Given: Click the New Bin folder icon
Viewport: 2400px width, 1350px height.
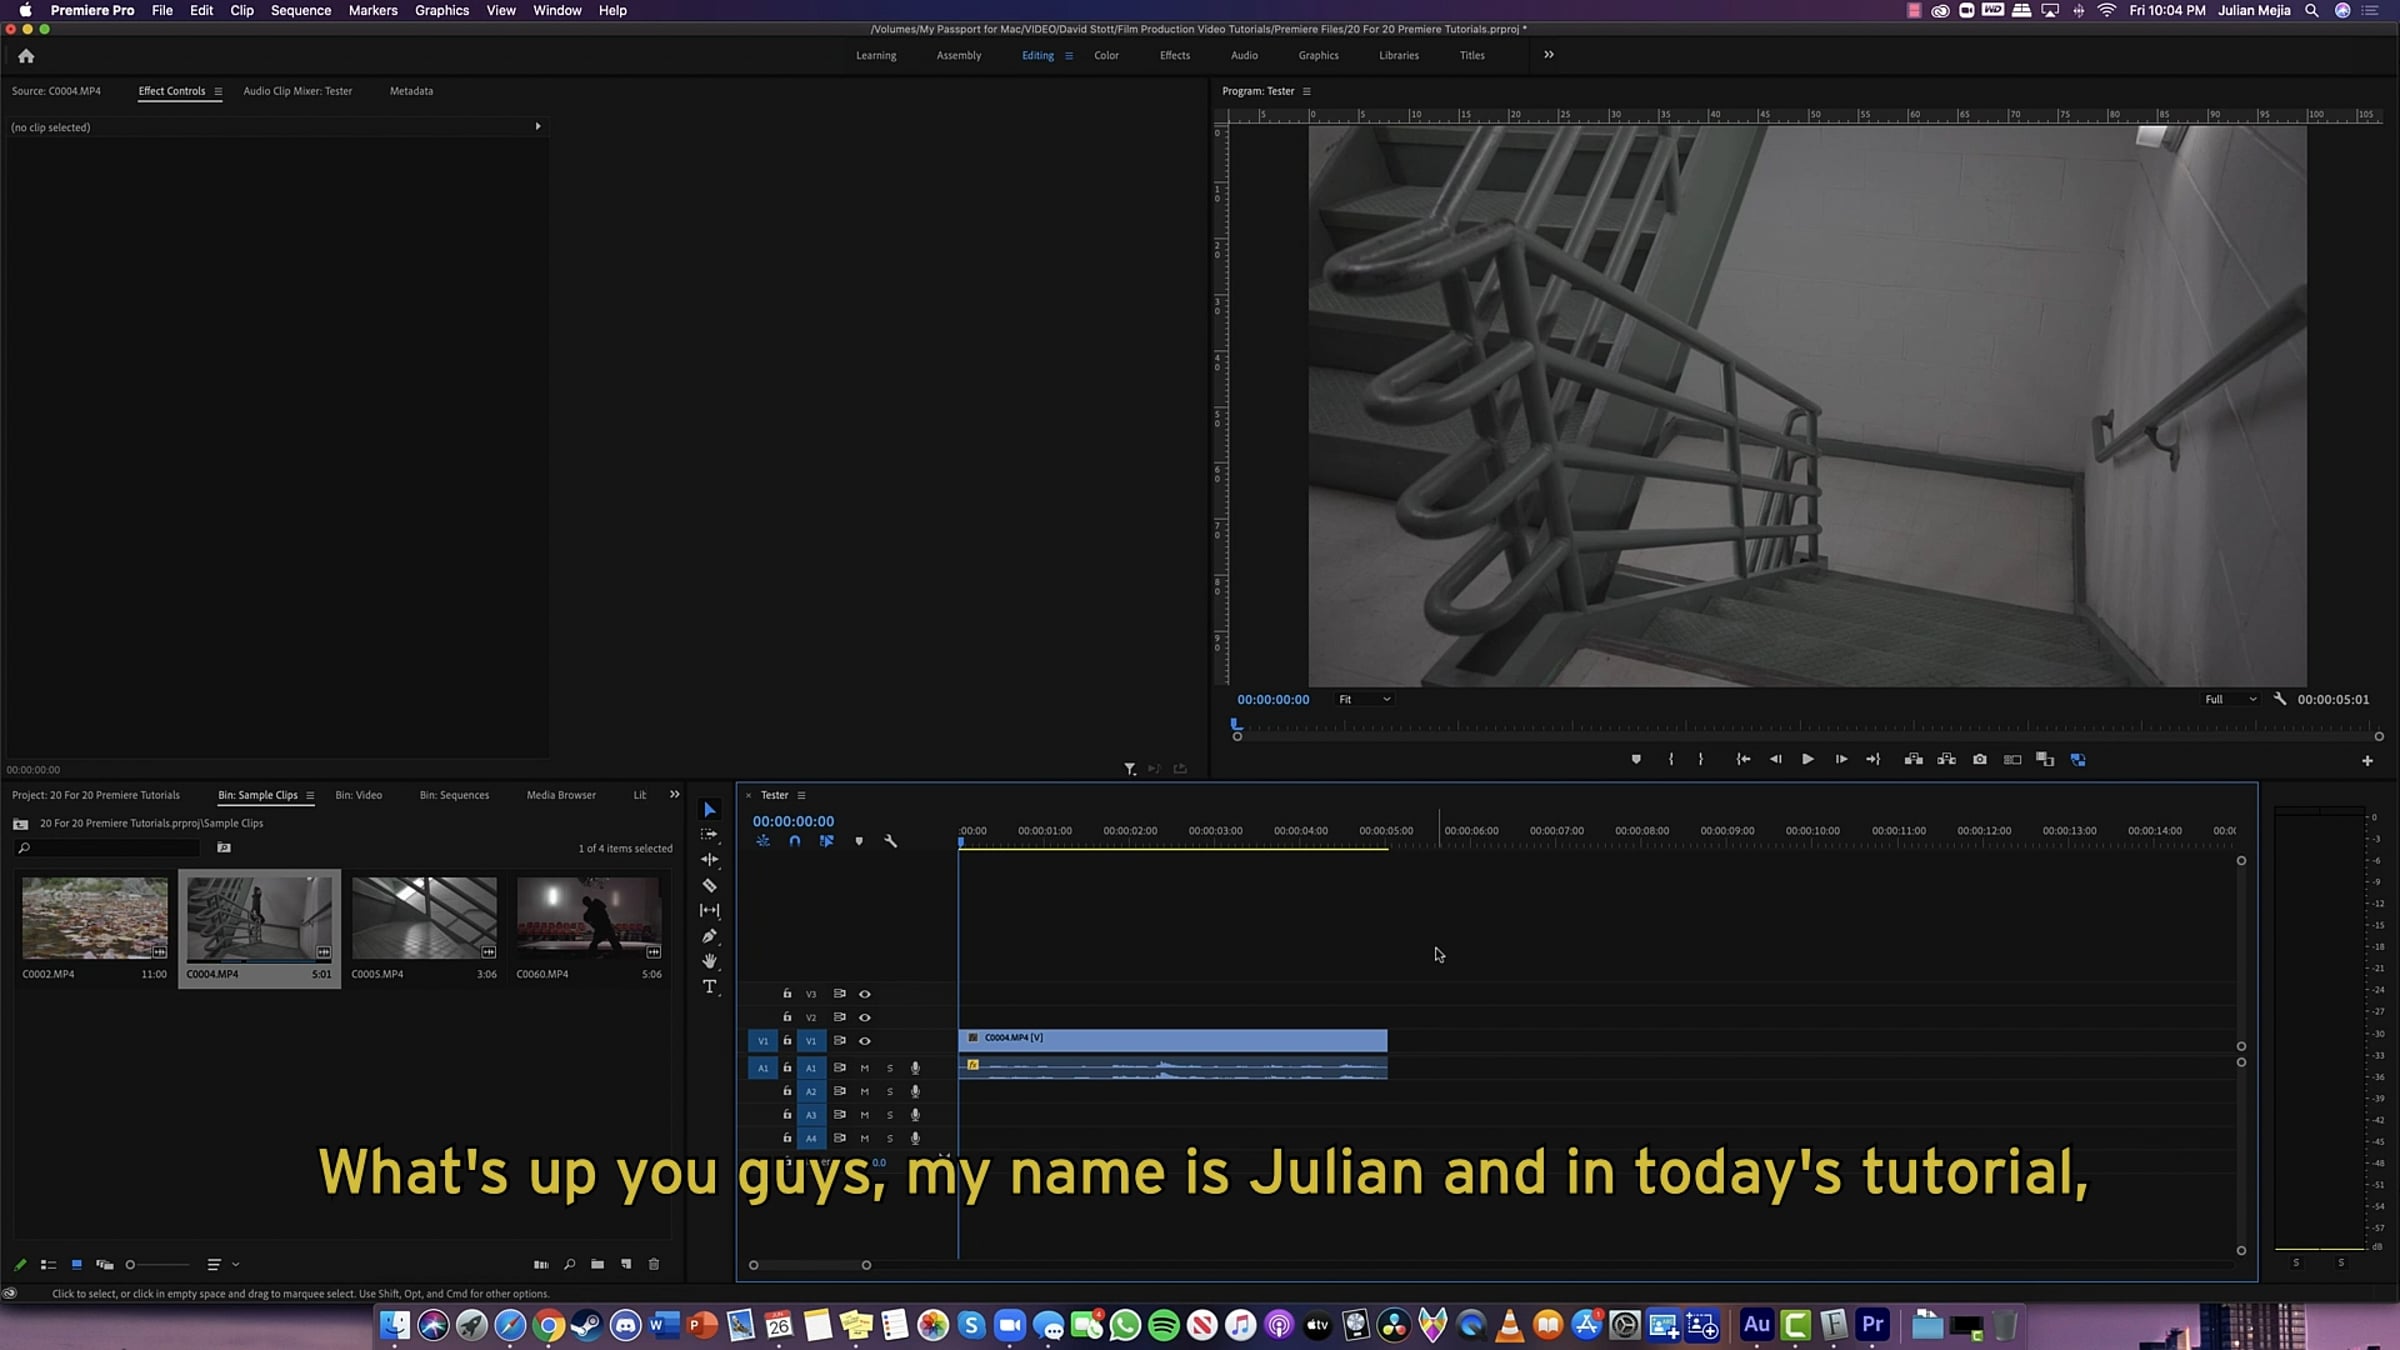Looking at the screenshot, I should point(597,1264).
